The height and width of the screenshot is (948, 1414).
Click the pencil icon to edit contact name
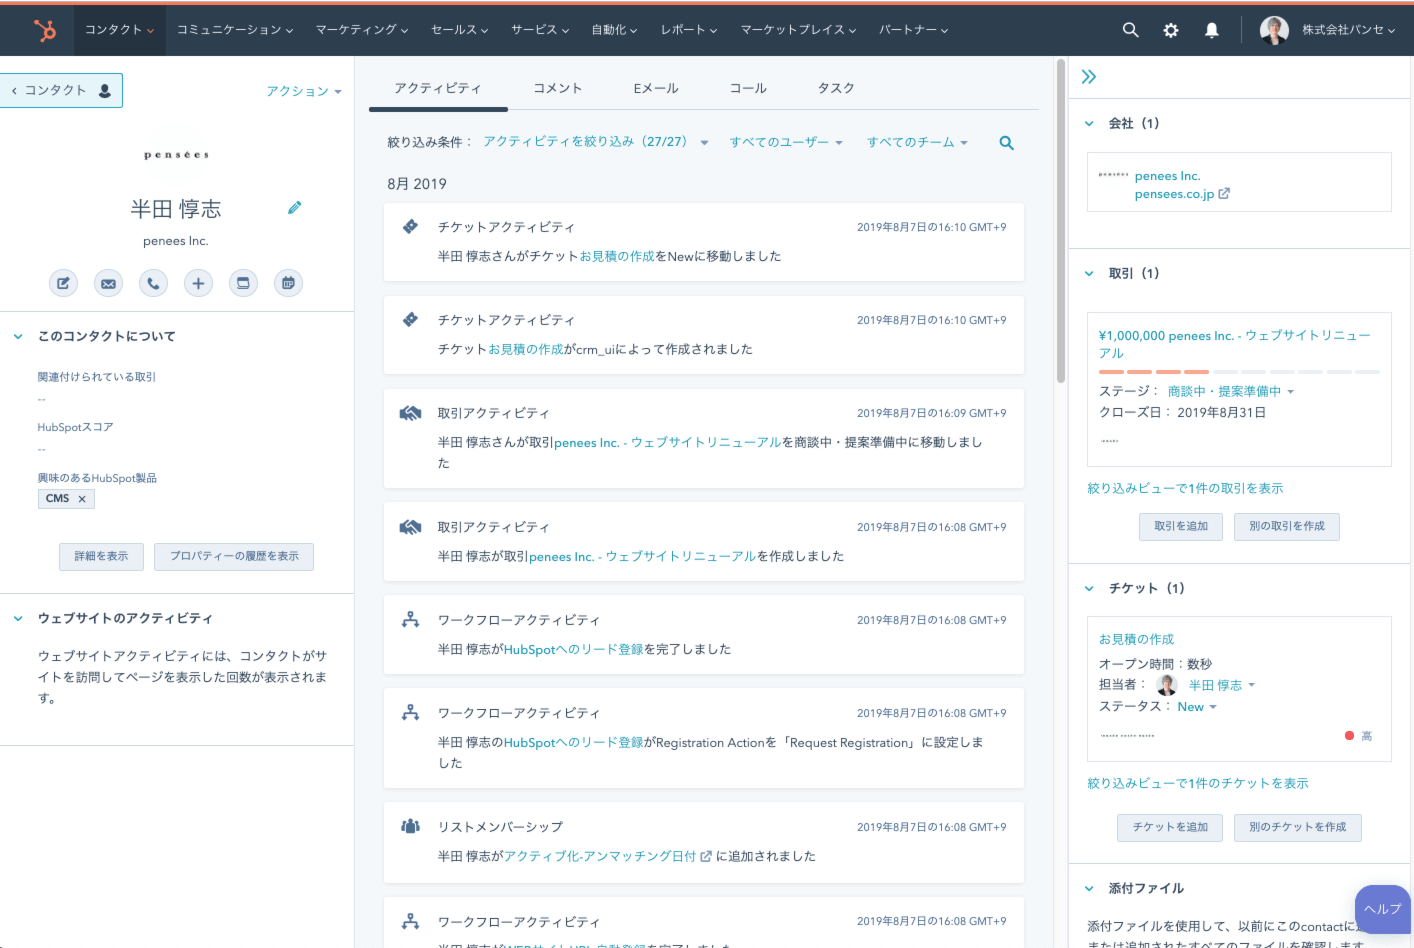(294, 208)
